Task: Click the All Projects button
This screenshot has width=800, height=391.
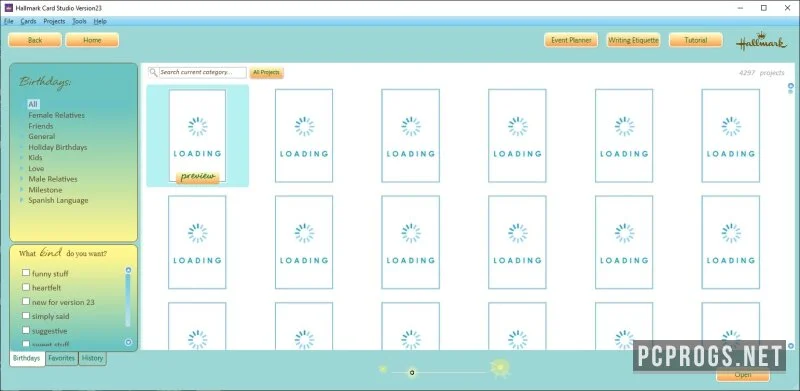Action: pyautogui.click(x=266, y=72)
